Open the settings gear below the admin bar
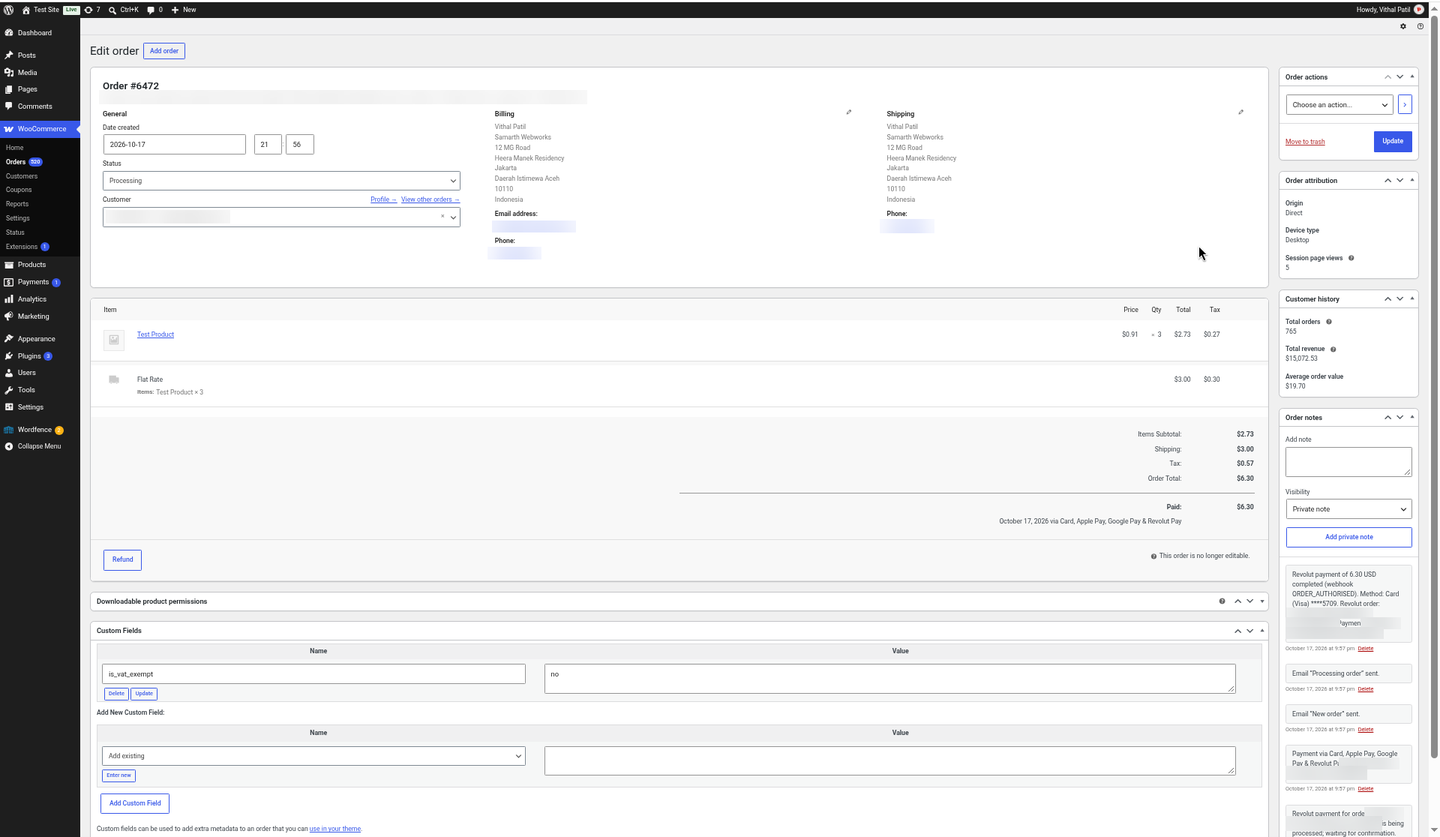 click(1403, 26)
